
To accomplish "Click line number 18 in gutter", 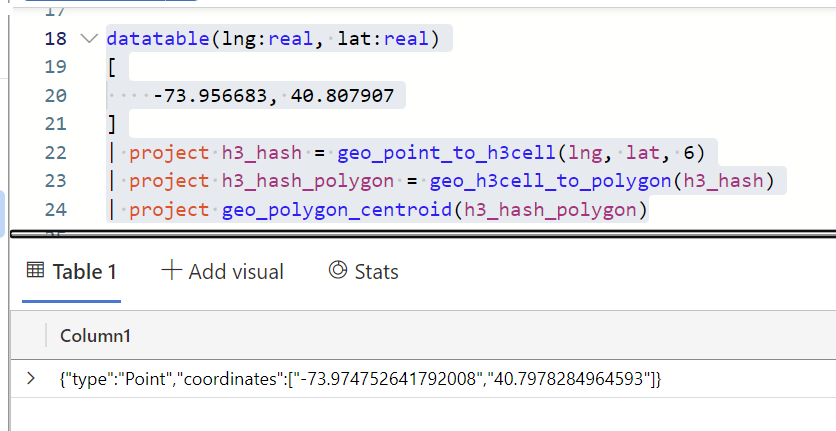I will point(55,39).
